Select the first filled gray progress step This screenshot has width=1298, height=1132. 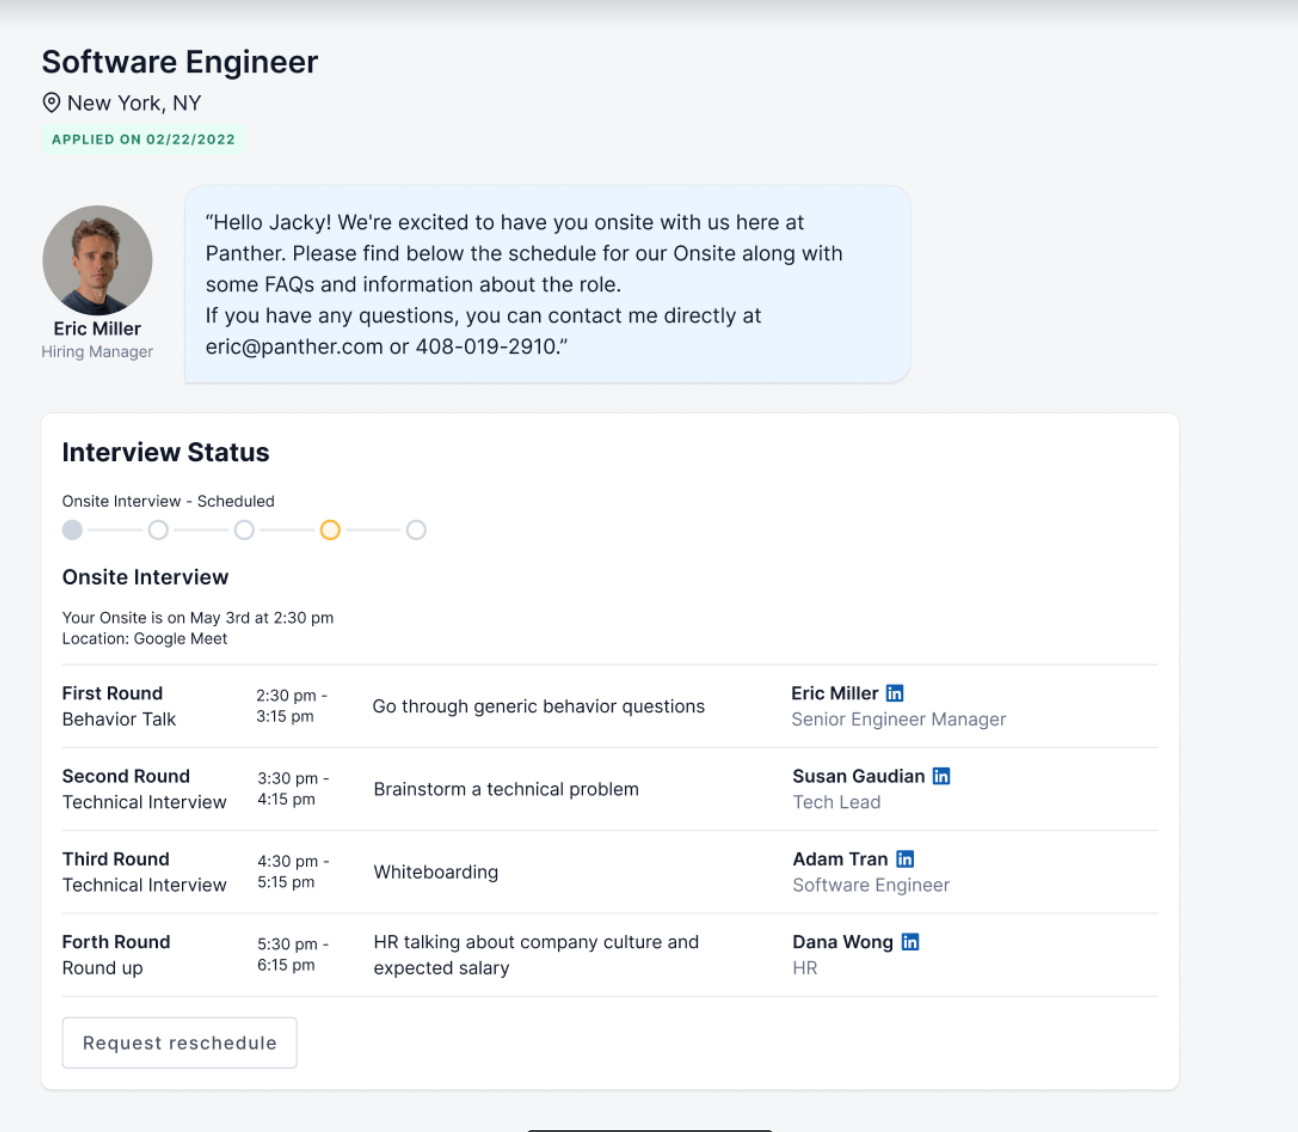(x=72, y=530)
